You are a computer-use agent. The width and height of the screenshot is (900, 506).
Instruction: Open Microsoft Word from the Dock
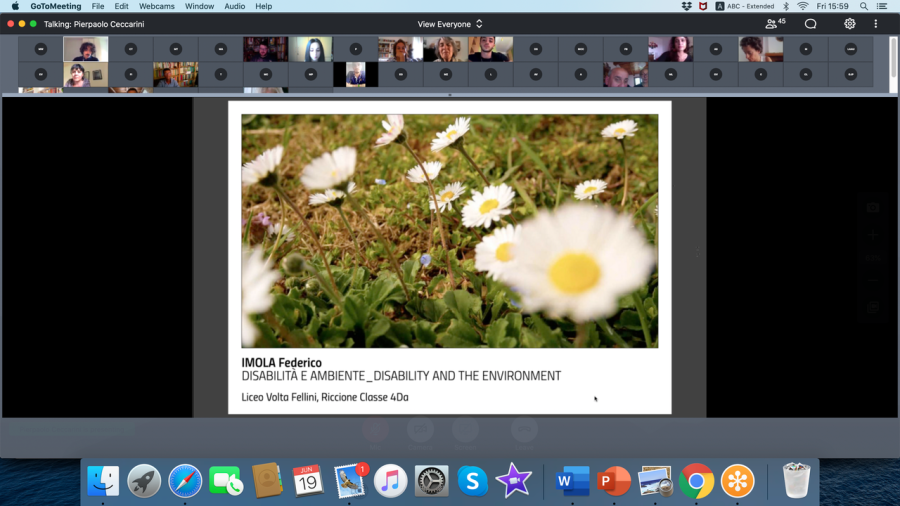[x=572, y=481]
